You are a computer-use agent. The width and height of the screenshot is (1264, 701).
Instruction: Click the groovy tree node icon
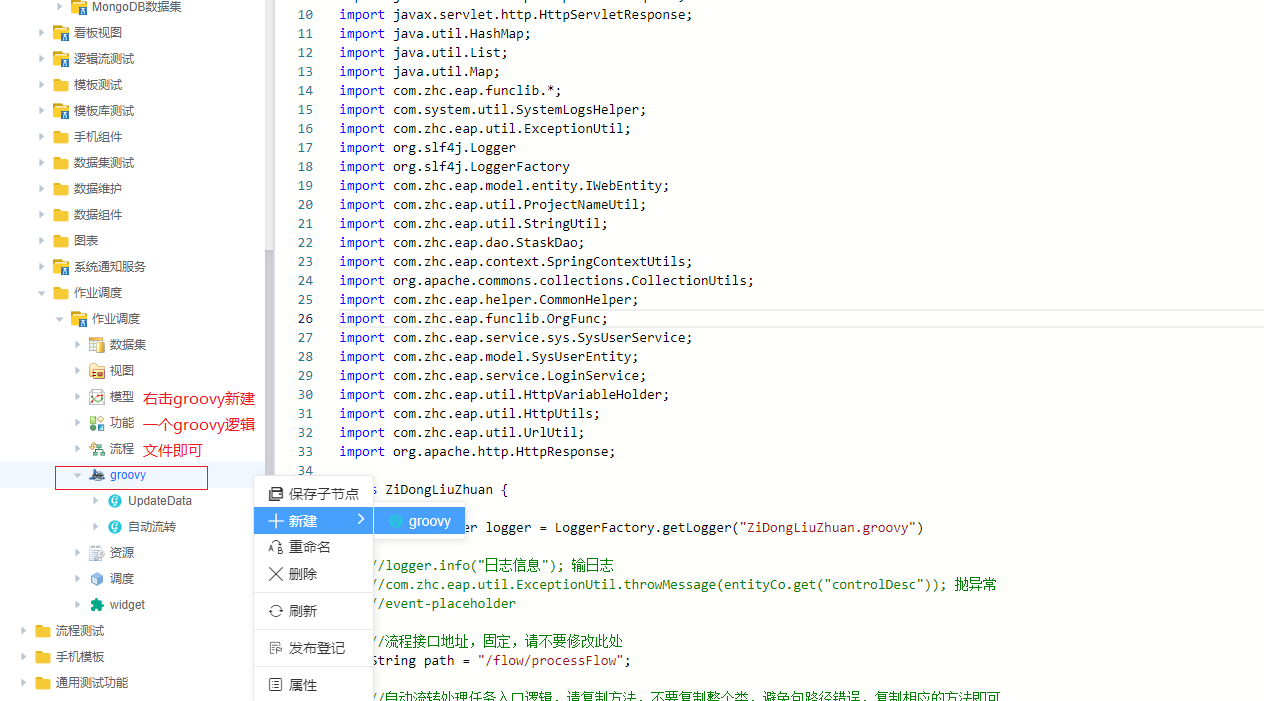click(x=97, y=475)
